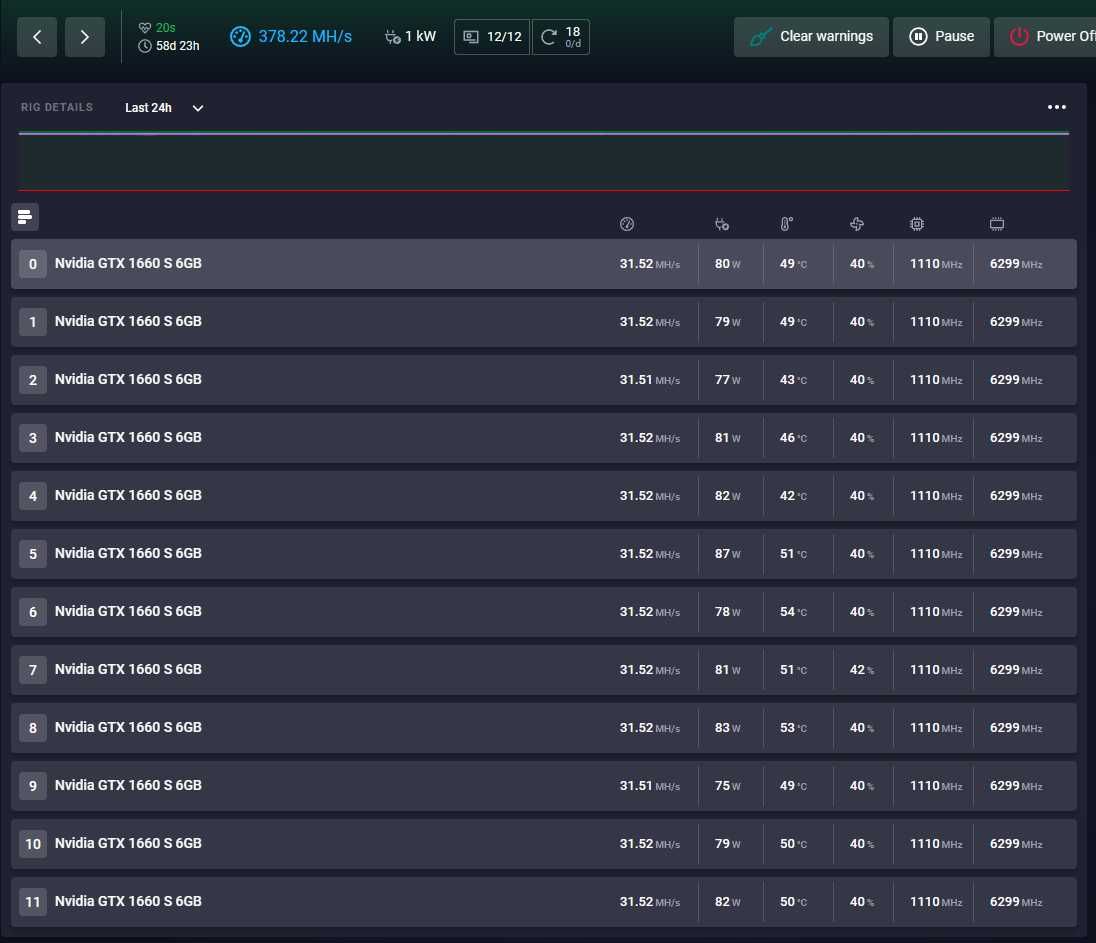Click the hashrate column header icon
Screen dimensions: 1096x943
coord(627,224)
